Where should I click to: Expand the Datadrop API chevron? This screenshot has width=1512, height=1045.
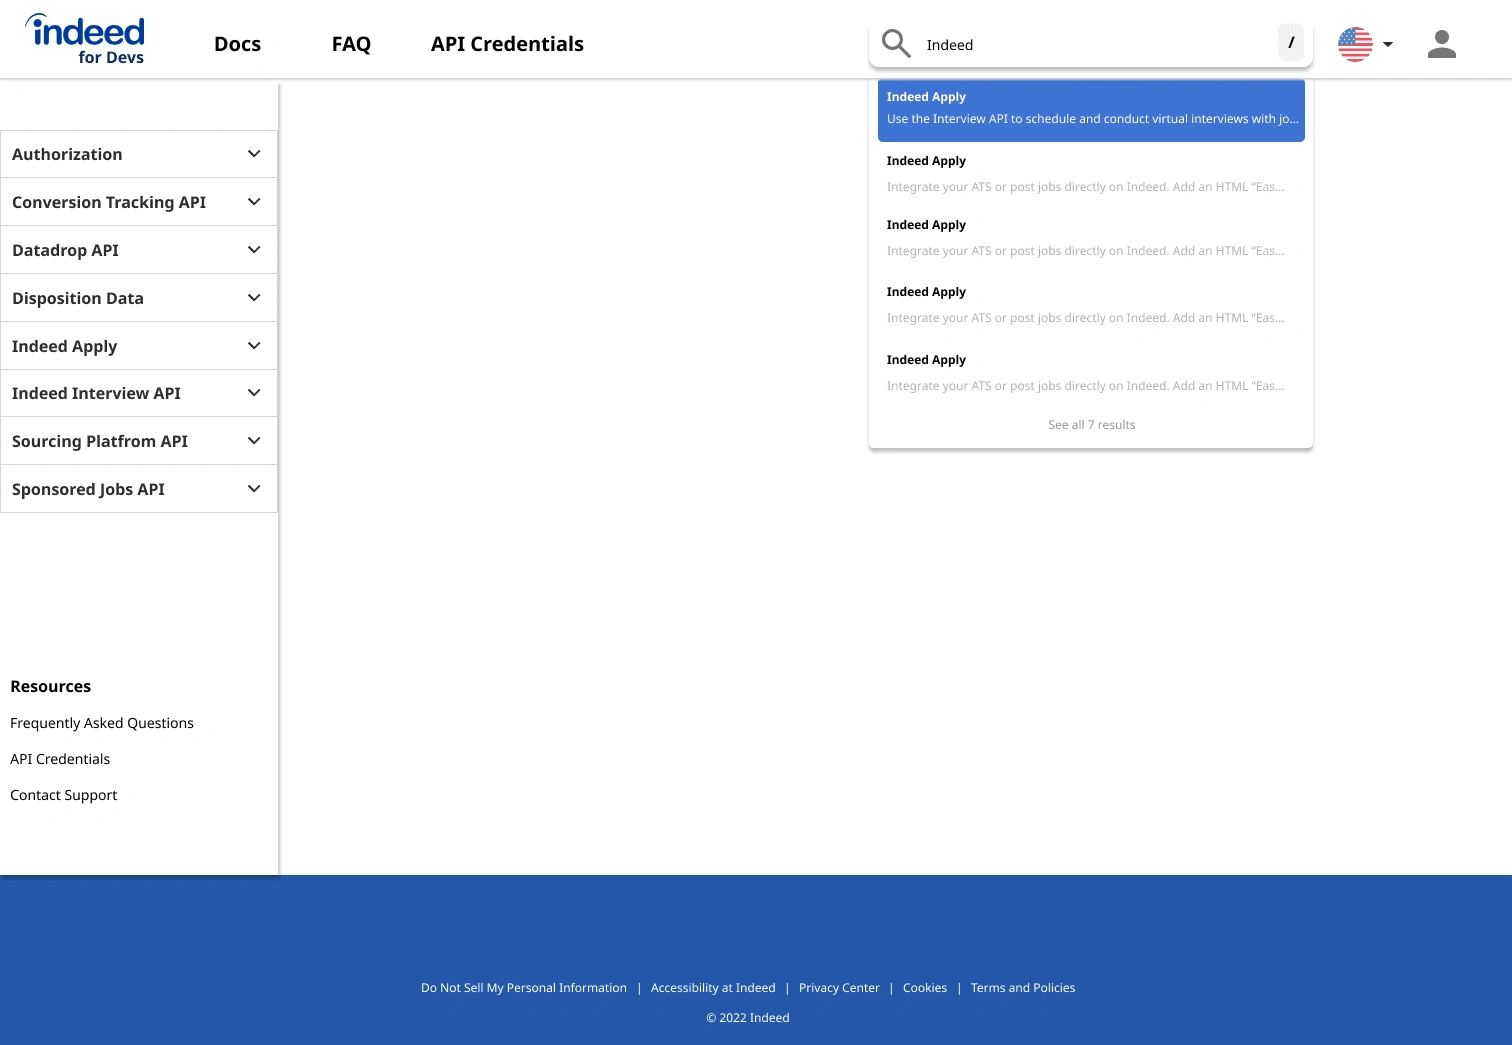click(x=254, y=250)
